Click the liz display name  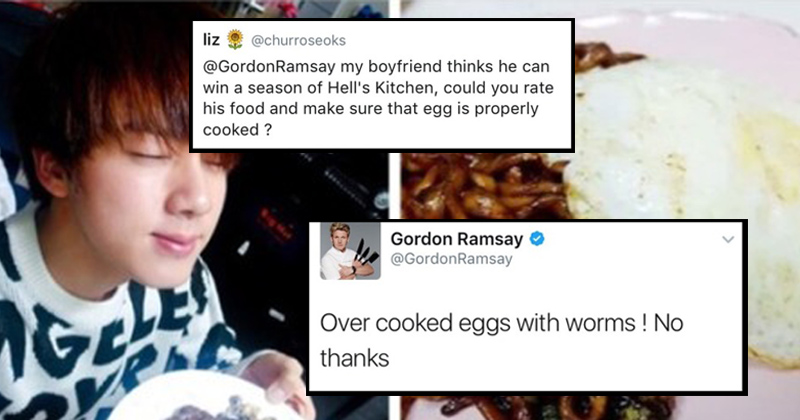[x=211, y=39]
